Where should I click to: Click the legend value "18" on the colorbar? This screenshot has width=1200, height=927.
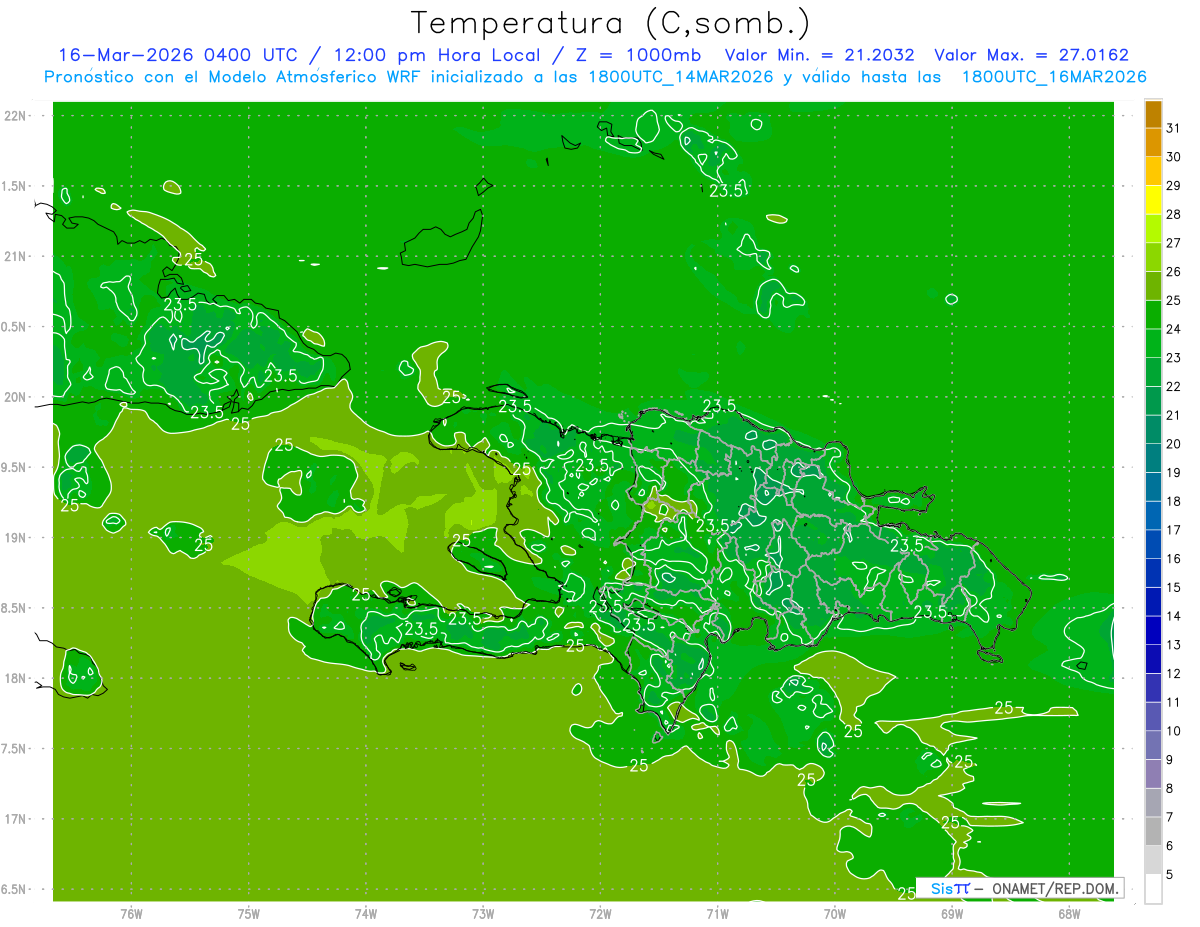1174,501
